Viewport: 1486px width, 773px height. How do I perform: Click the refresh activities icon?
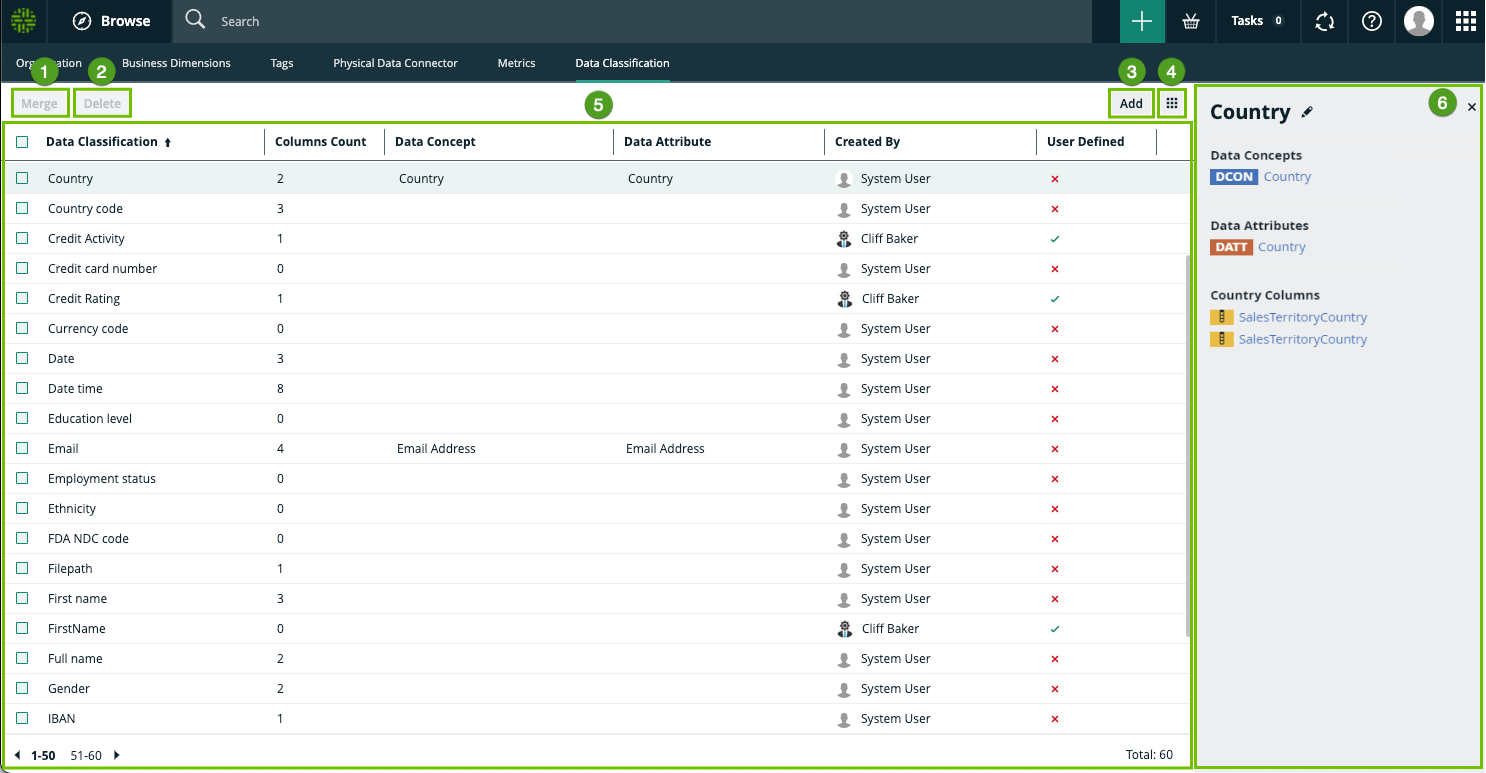[1325, 21]
